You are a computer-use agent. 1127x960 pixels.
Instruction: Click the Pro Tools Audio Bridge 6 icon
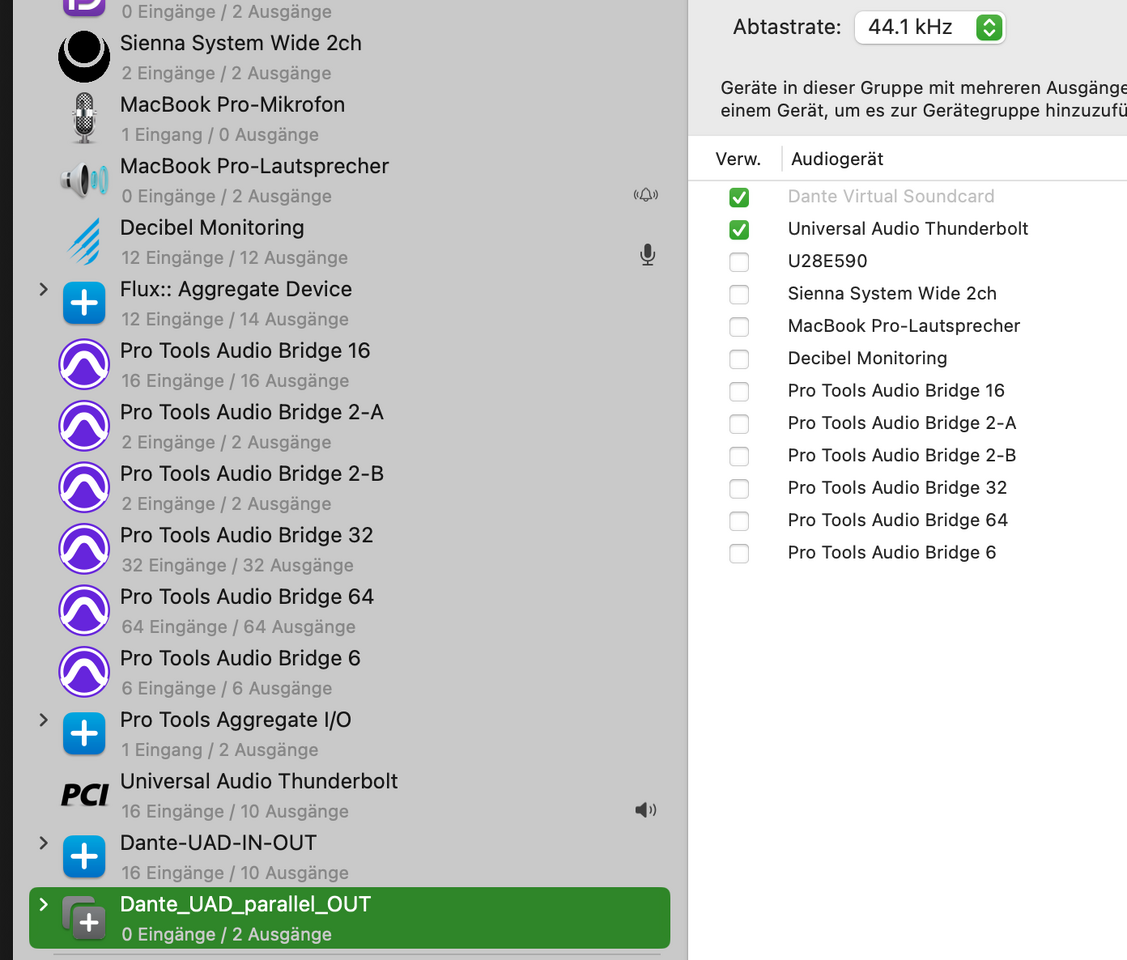coord(84,672)
